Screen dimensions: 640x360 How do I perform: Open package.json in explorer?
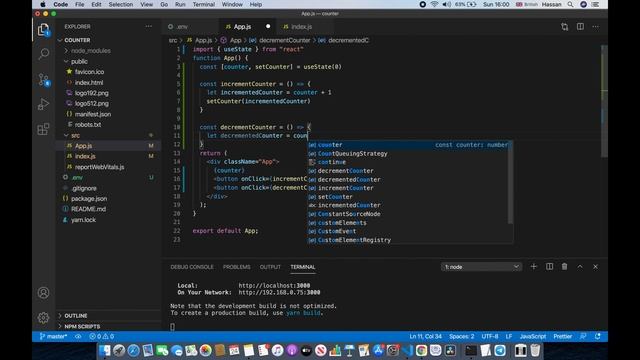point(89,199)
